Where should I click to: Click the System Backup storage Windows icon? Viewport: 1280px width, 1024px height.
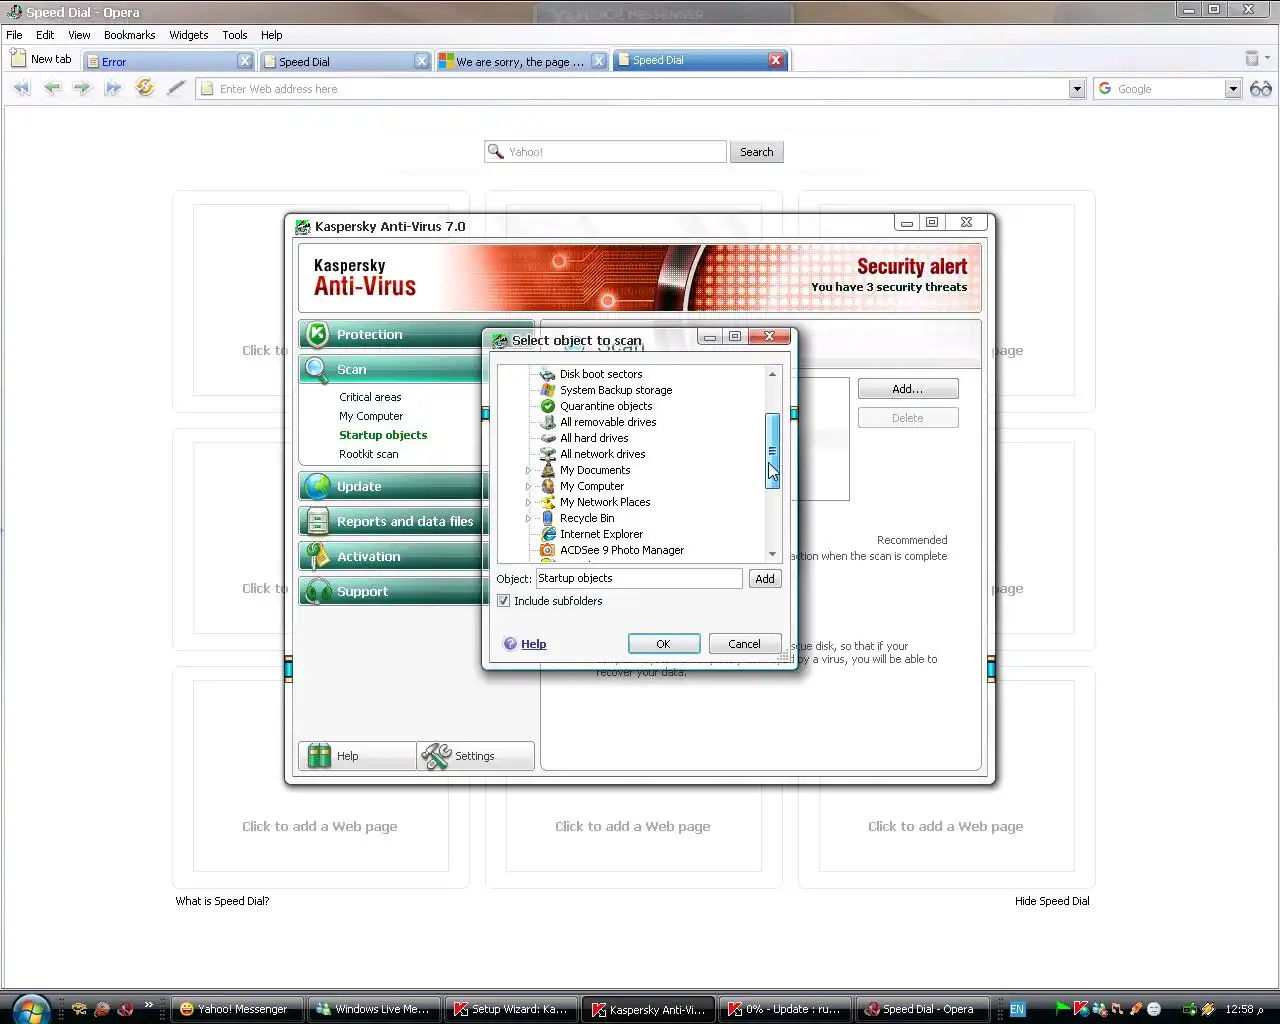[547, 390]
